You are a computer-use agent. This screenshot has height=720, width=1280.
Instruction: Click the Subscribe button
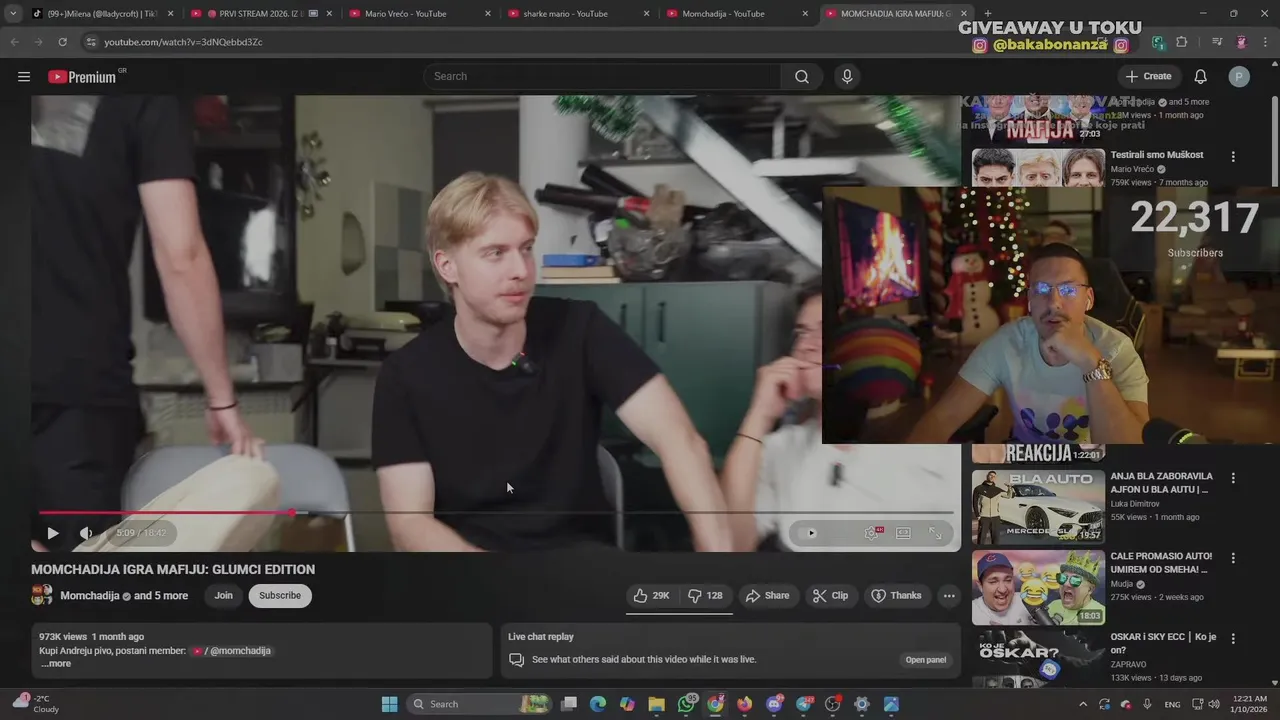click(x=280, y=595)
